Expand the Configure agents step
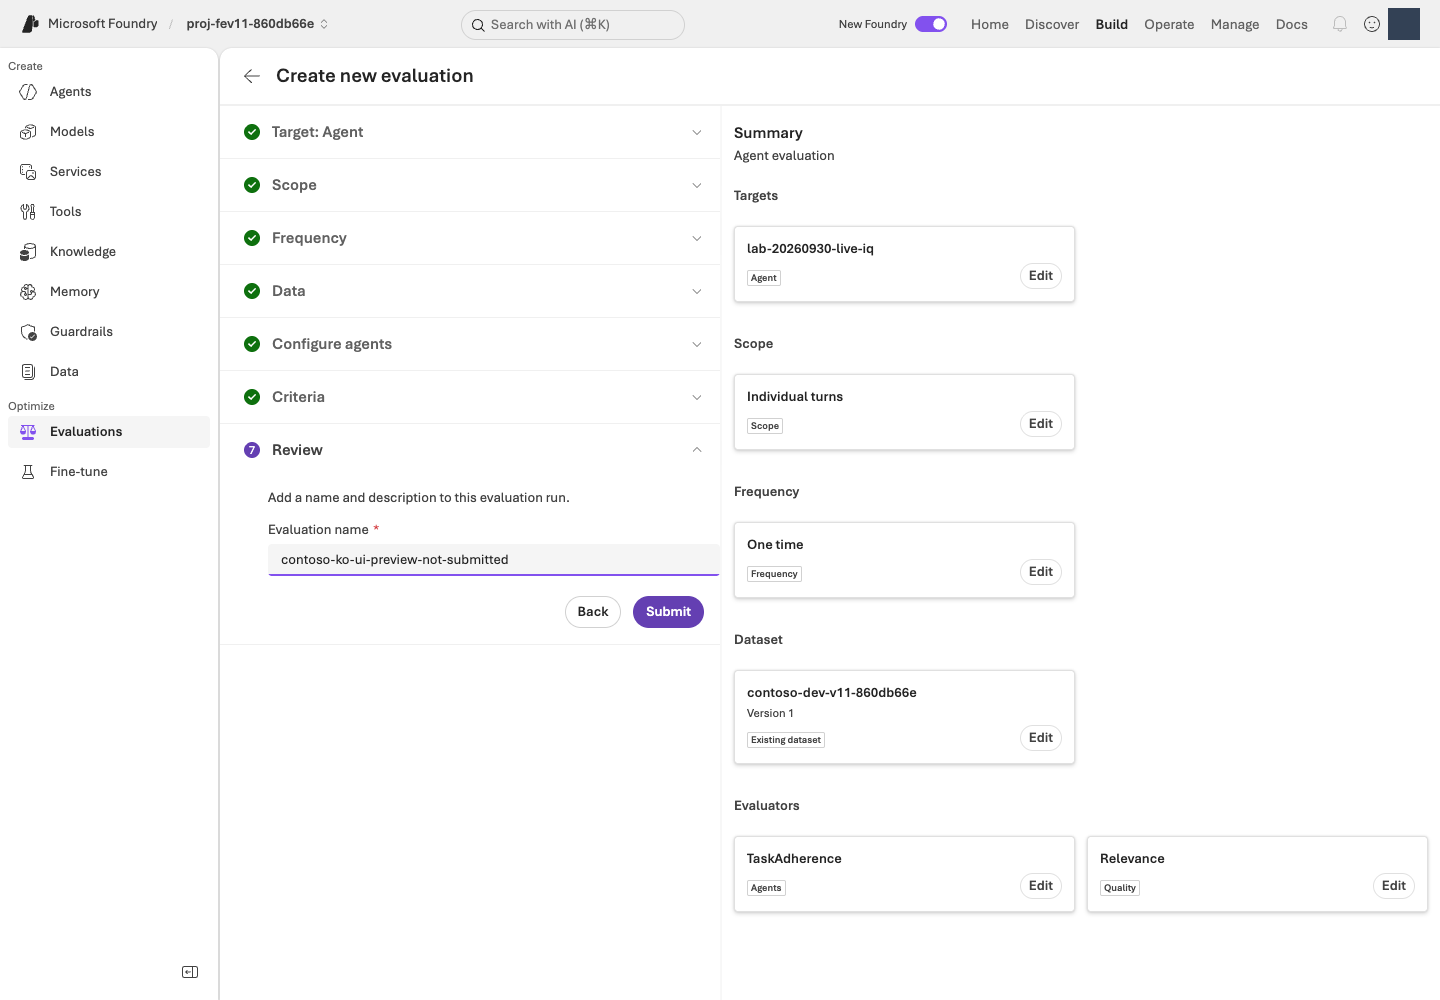This screenshot has width=1440, height=1000. [x=470, y=344]
